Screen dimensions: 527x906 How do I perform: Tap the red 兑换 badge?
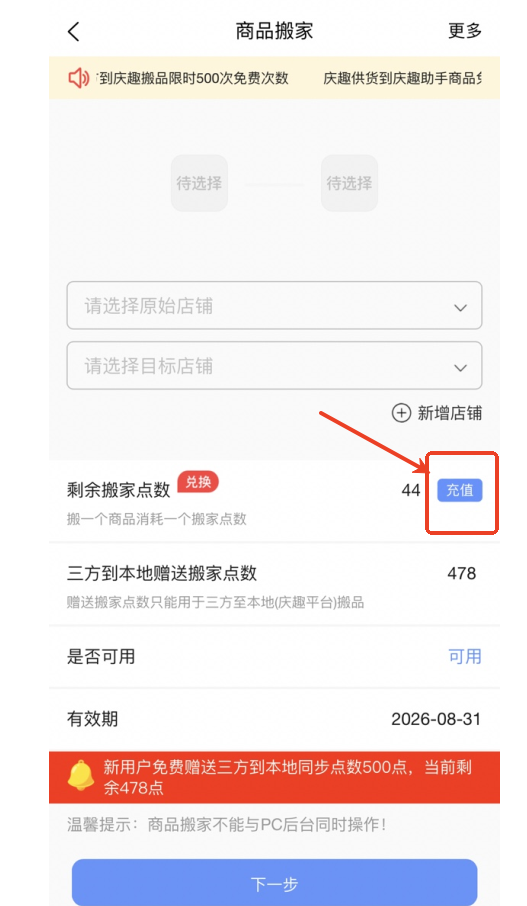coord(198,481)
